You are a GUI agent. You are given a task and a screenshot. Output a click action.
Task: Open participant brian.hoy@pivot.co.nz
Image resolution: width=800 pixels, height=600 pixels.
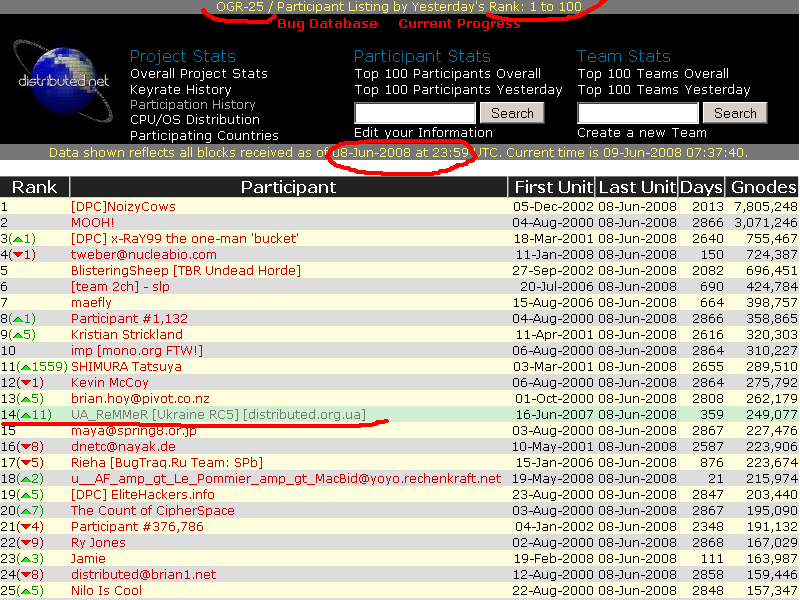(x=140, y=399)
